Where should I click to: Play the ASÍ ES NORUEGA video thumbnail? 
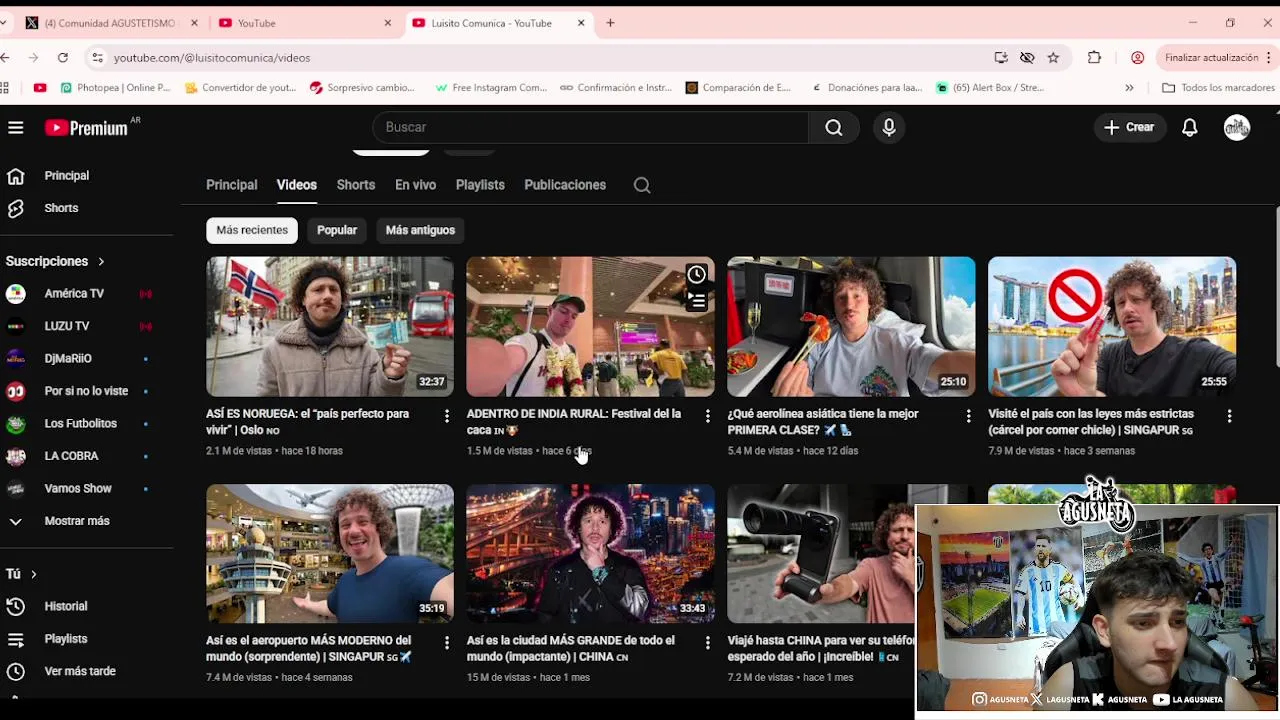pyautogui.click(x=330, y=327)
